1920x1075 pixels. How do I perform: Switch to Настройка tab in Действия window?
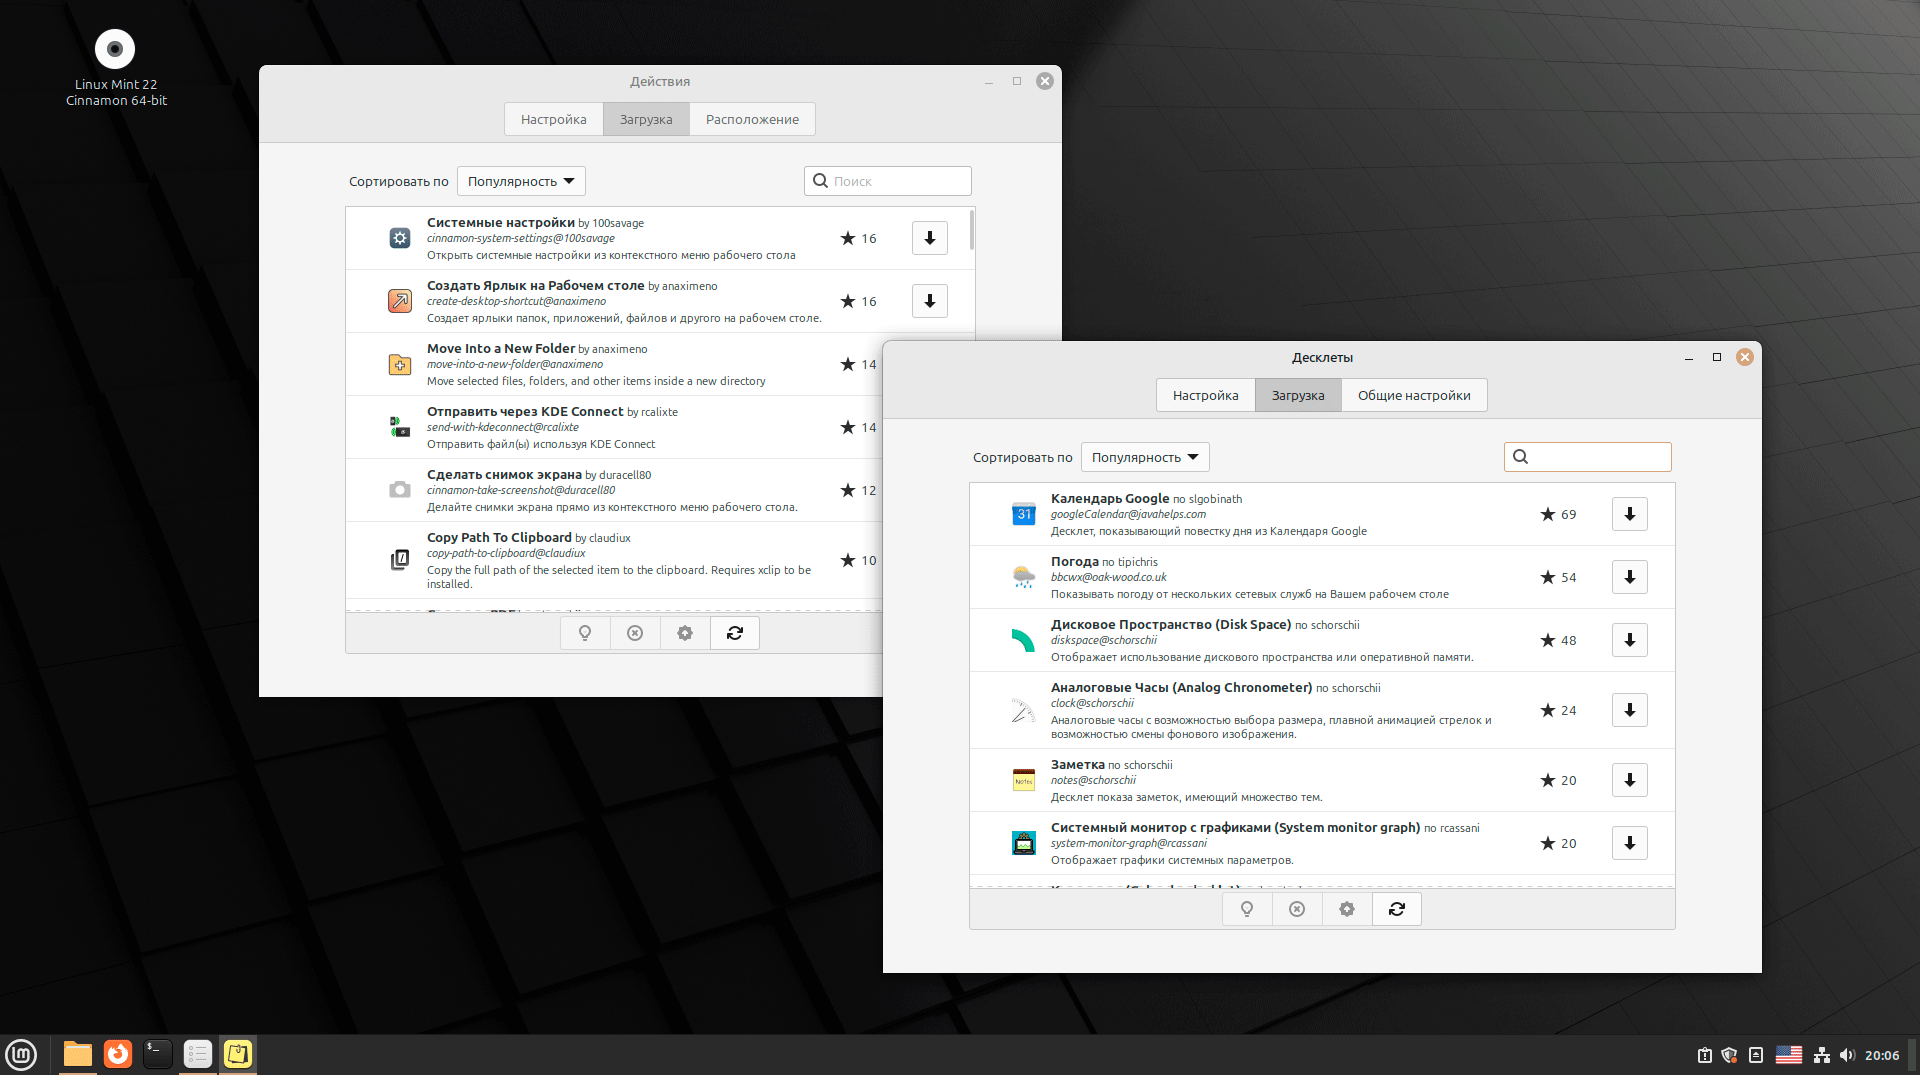coord(553,119)
